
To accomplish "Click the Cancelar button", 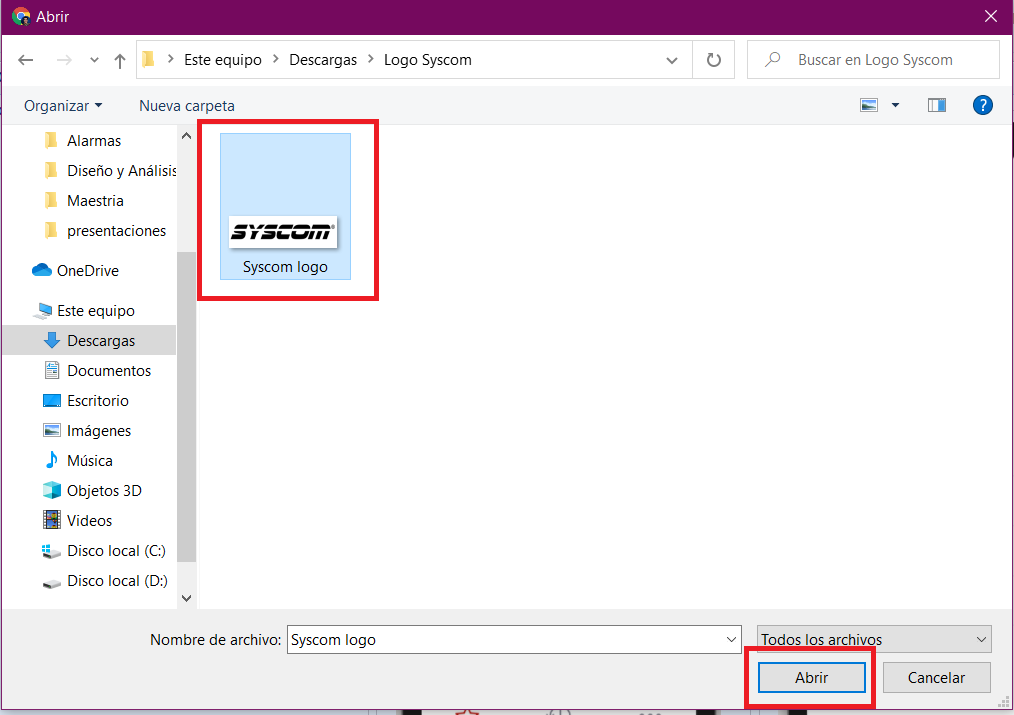I will pos(936,678).
